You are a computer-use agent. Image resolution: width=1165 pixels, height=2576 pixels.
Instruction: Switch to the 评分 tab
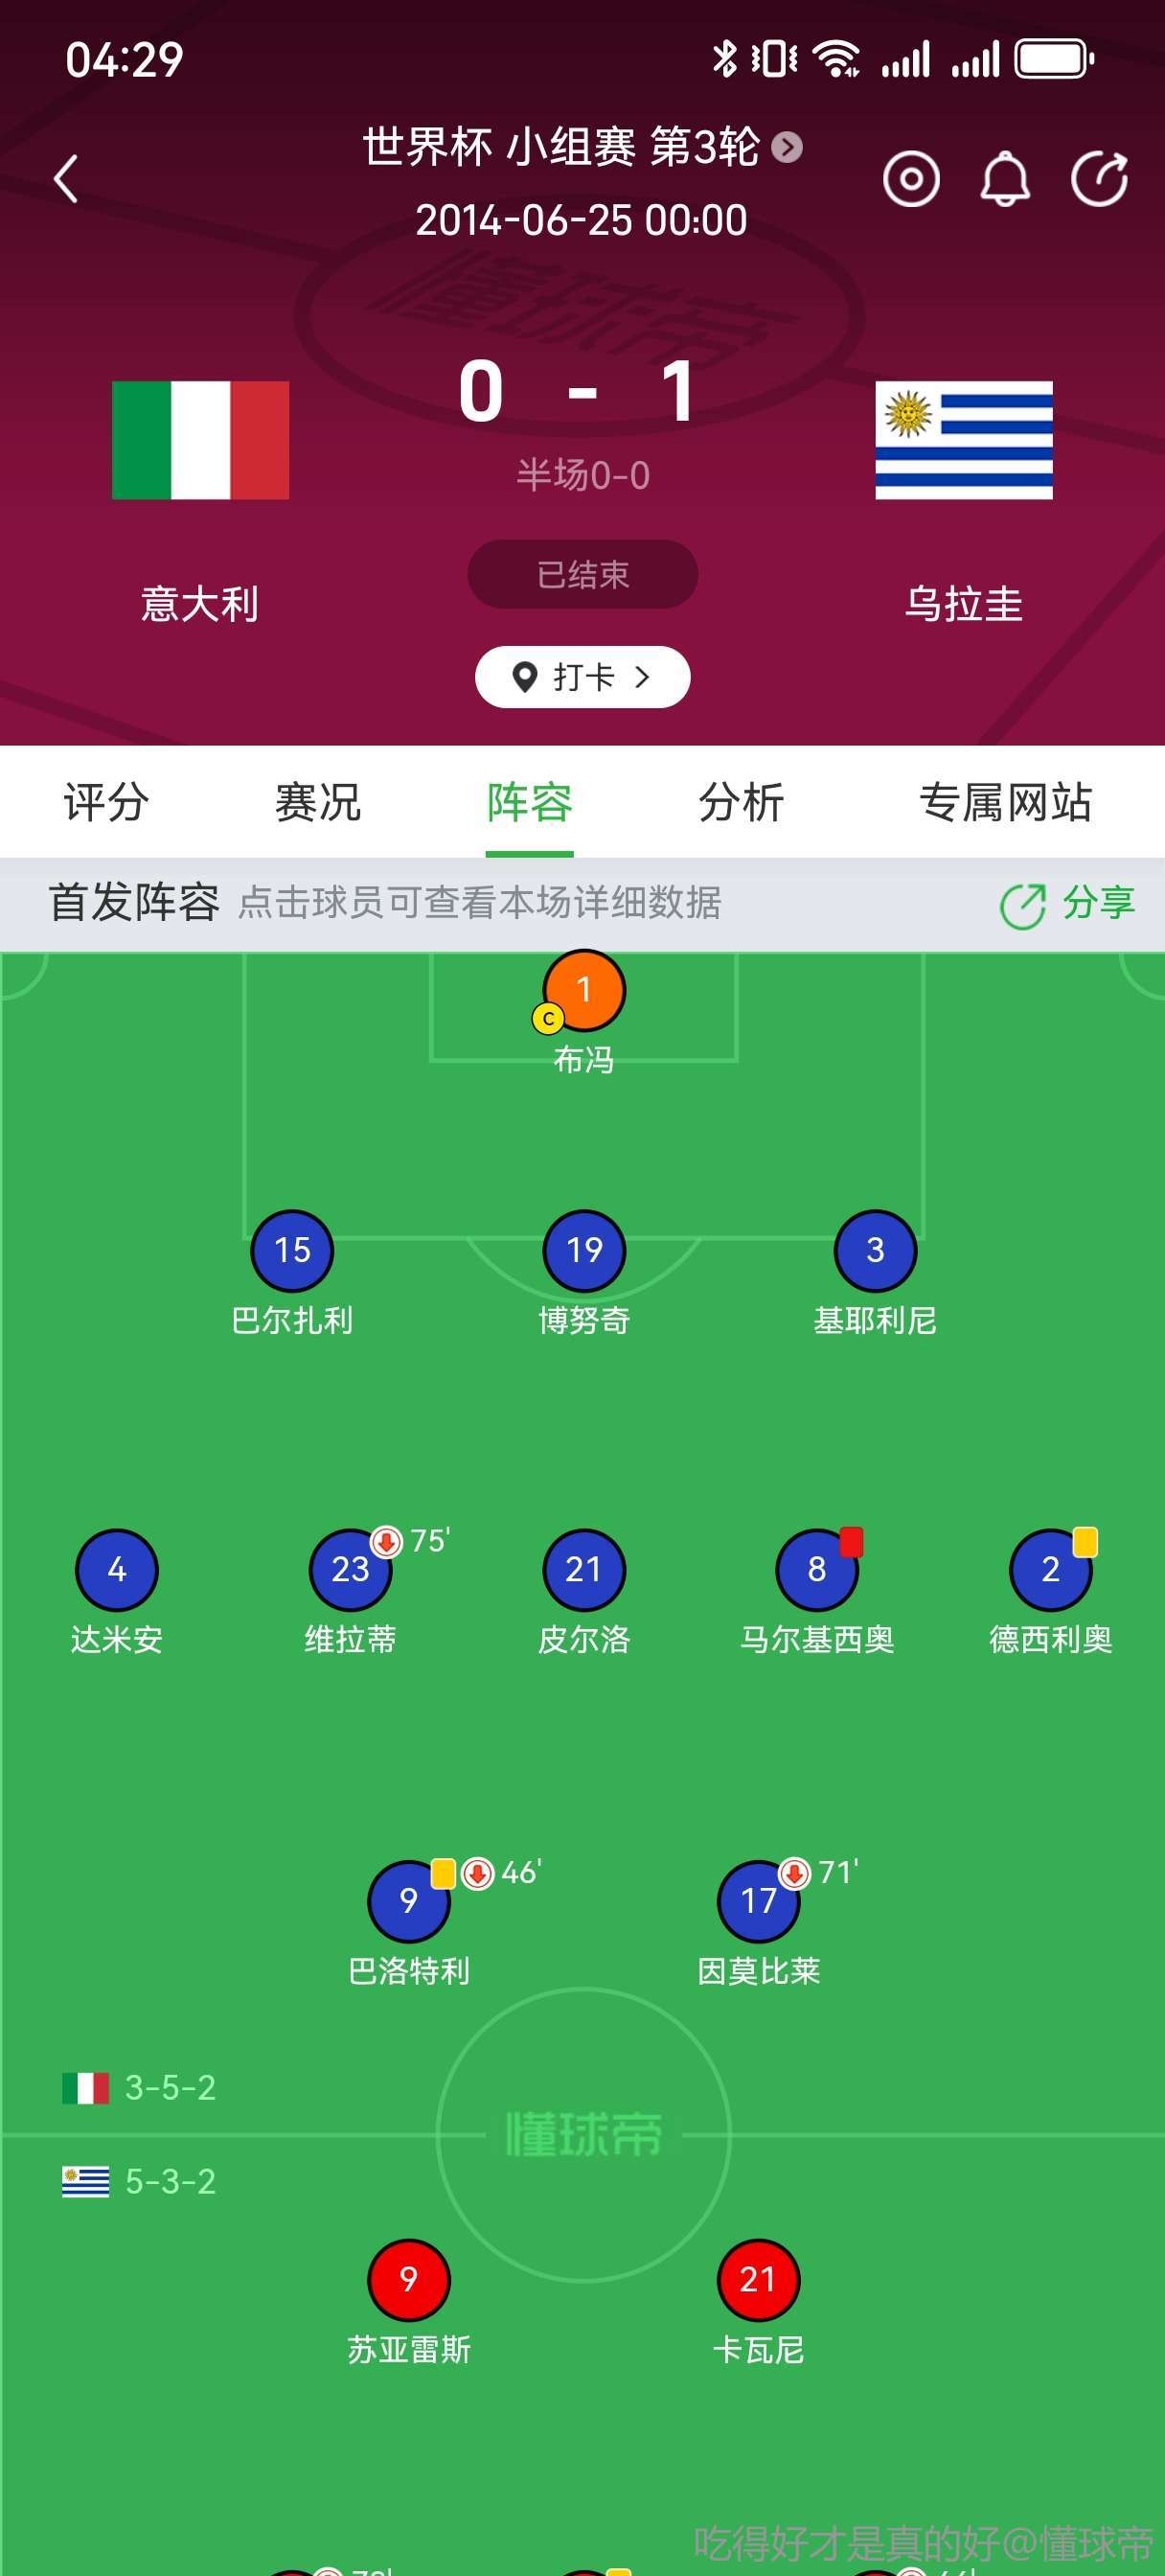click(x=106, y=802)
